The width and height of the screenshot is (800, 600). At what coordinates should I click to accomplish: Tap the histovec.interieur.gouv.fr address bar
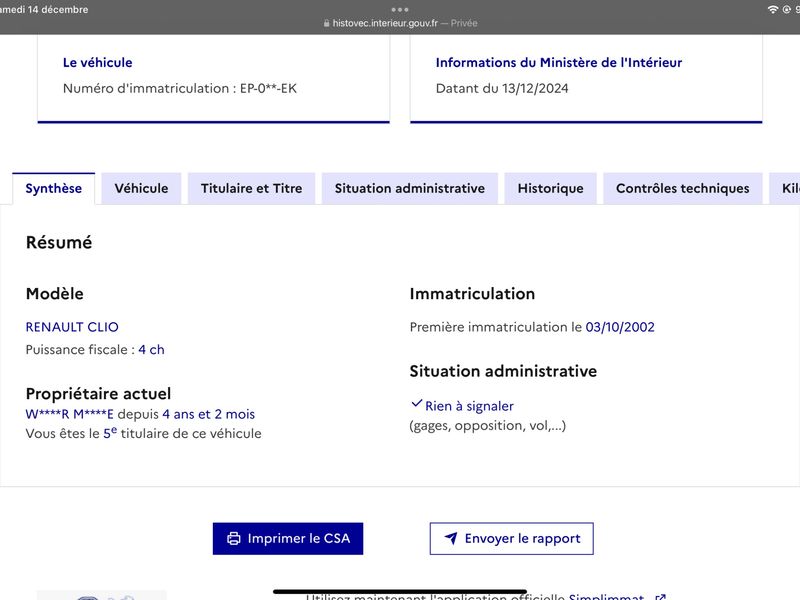385,23
